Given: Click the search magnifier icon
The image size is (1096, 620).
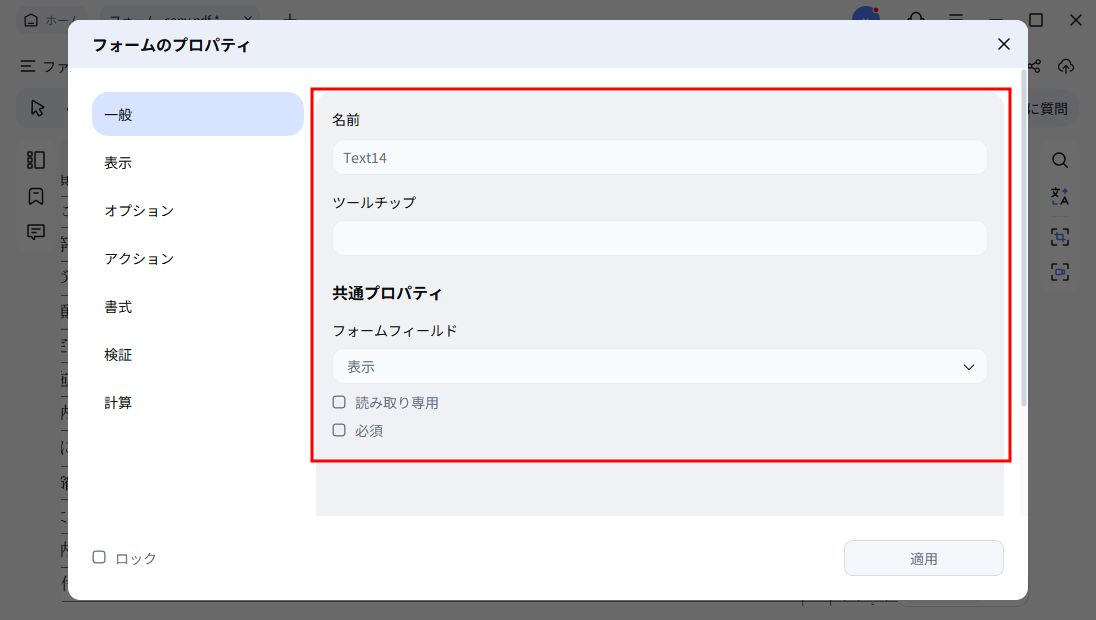Looking at the screenshot, I should coord(1060,159).
